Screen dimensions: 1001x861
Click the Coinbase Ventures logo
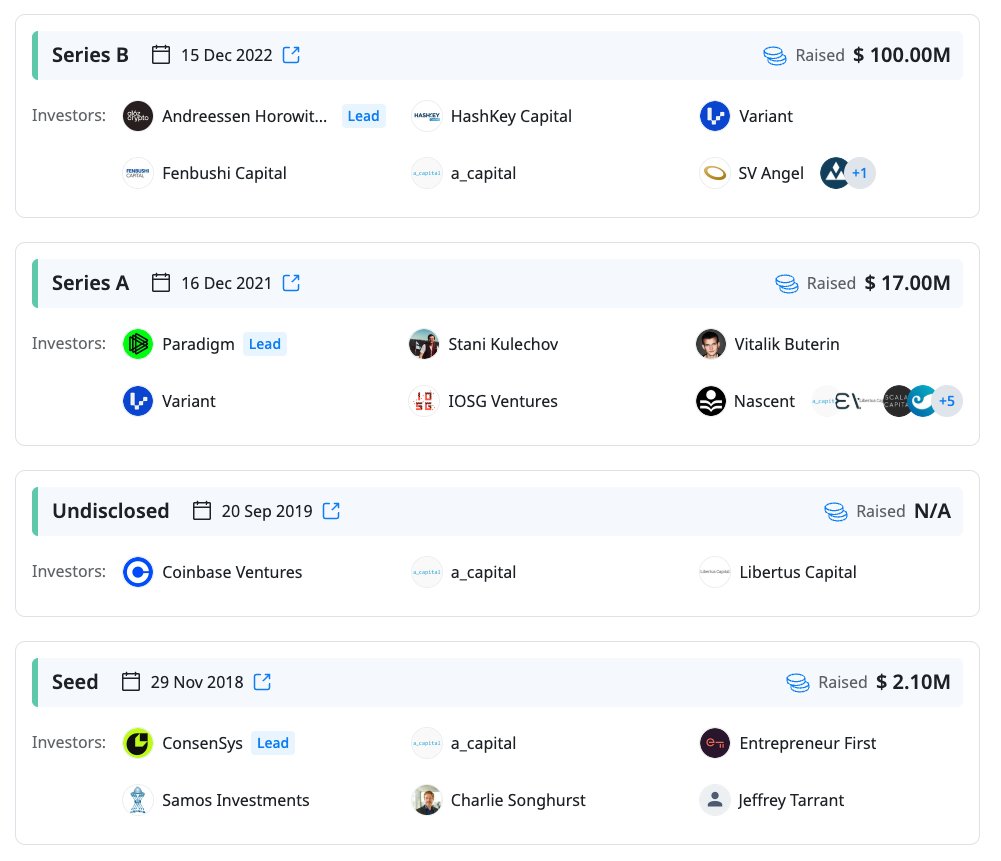(x=138, y=572)
